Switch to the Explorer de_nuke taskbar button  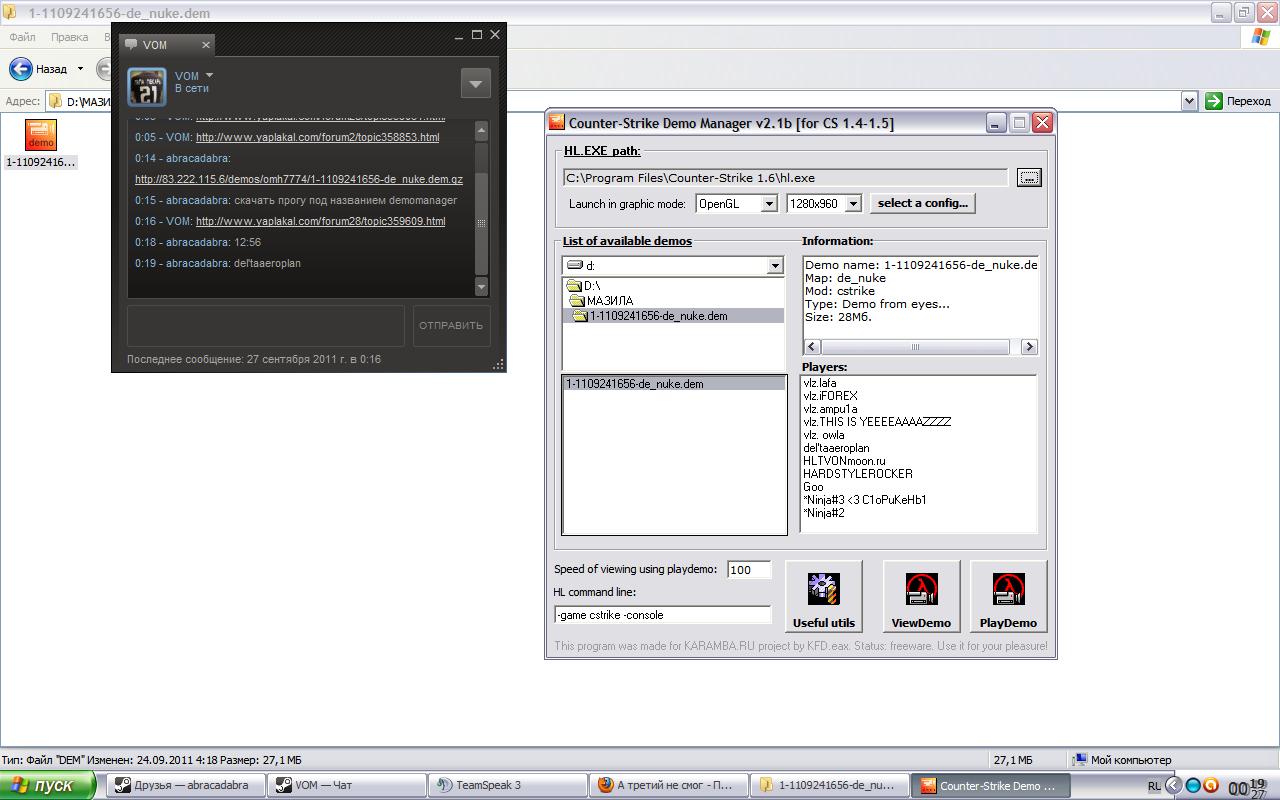829,785
